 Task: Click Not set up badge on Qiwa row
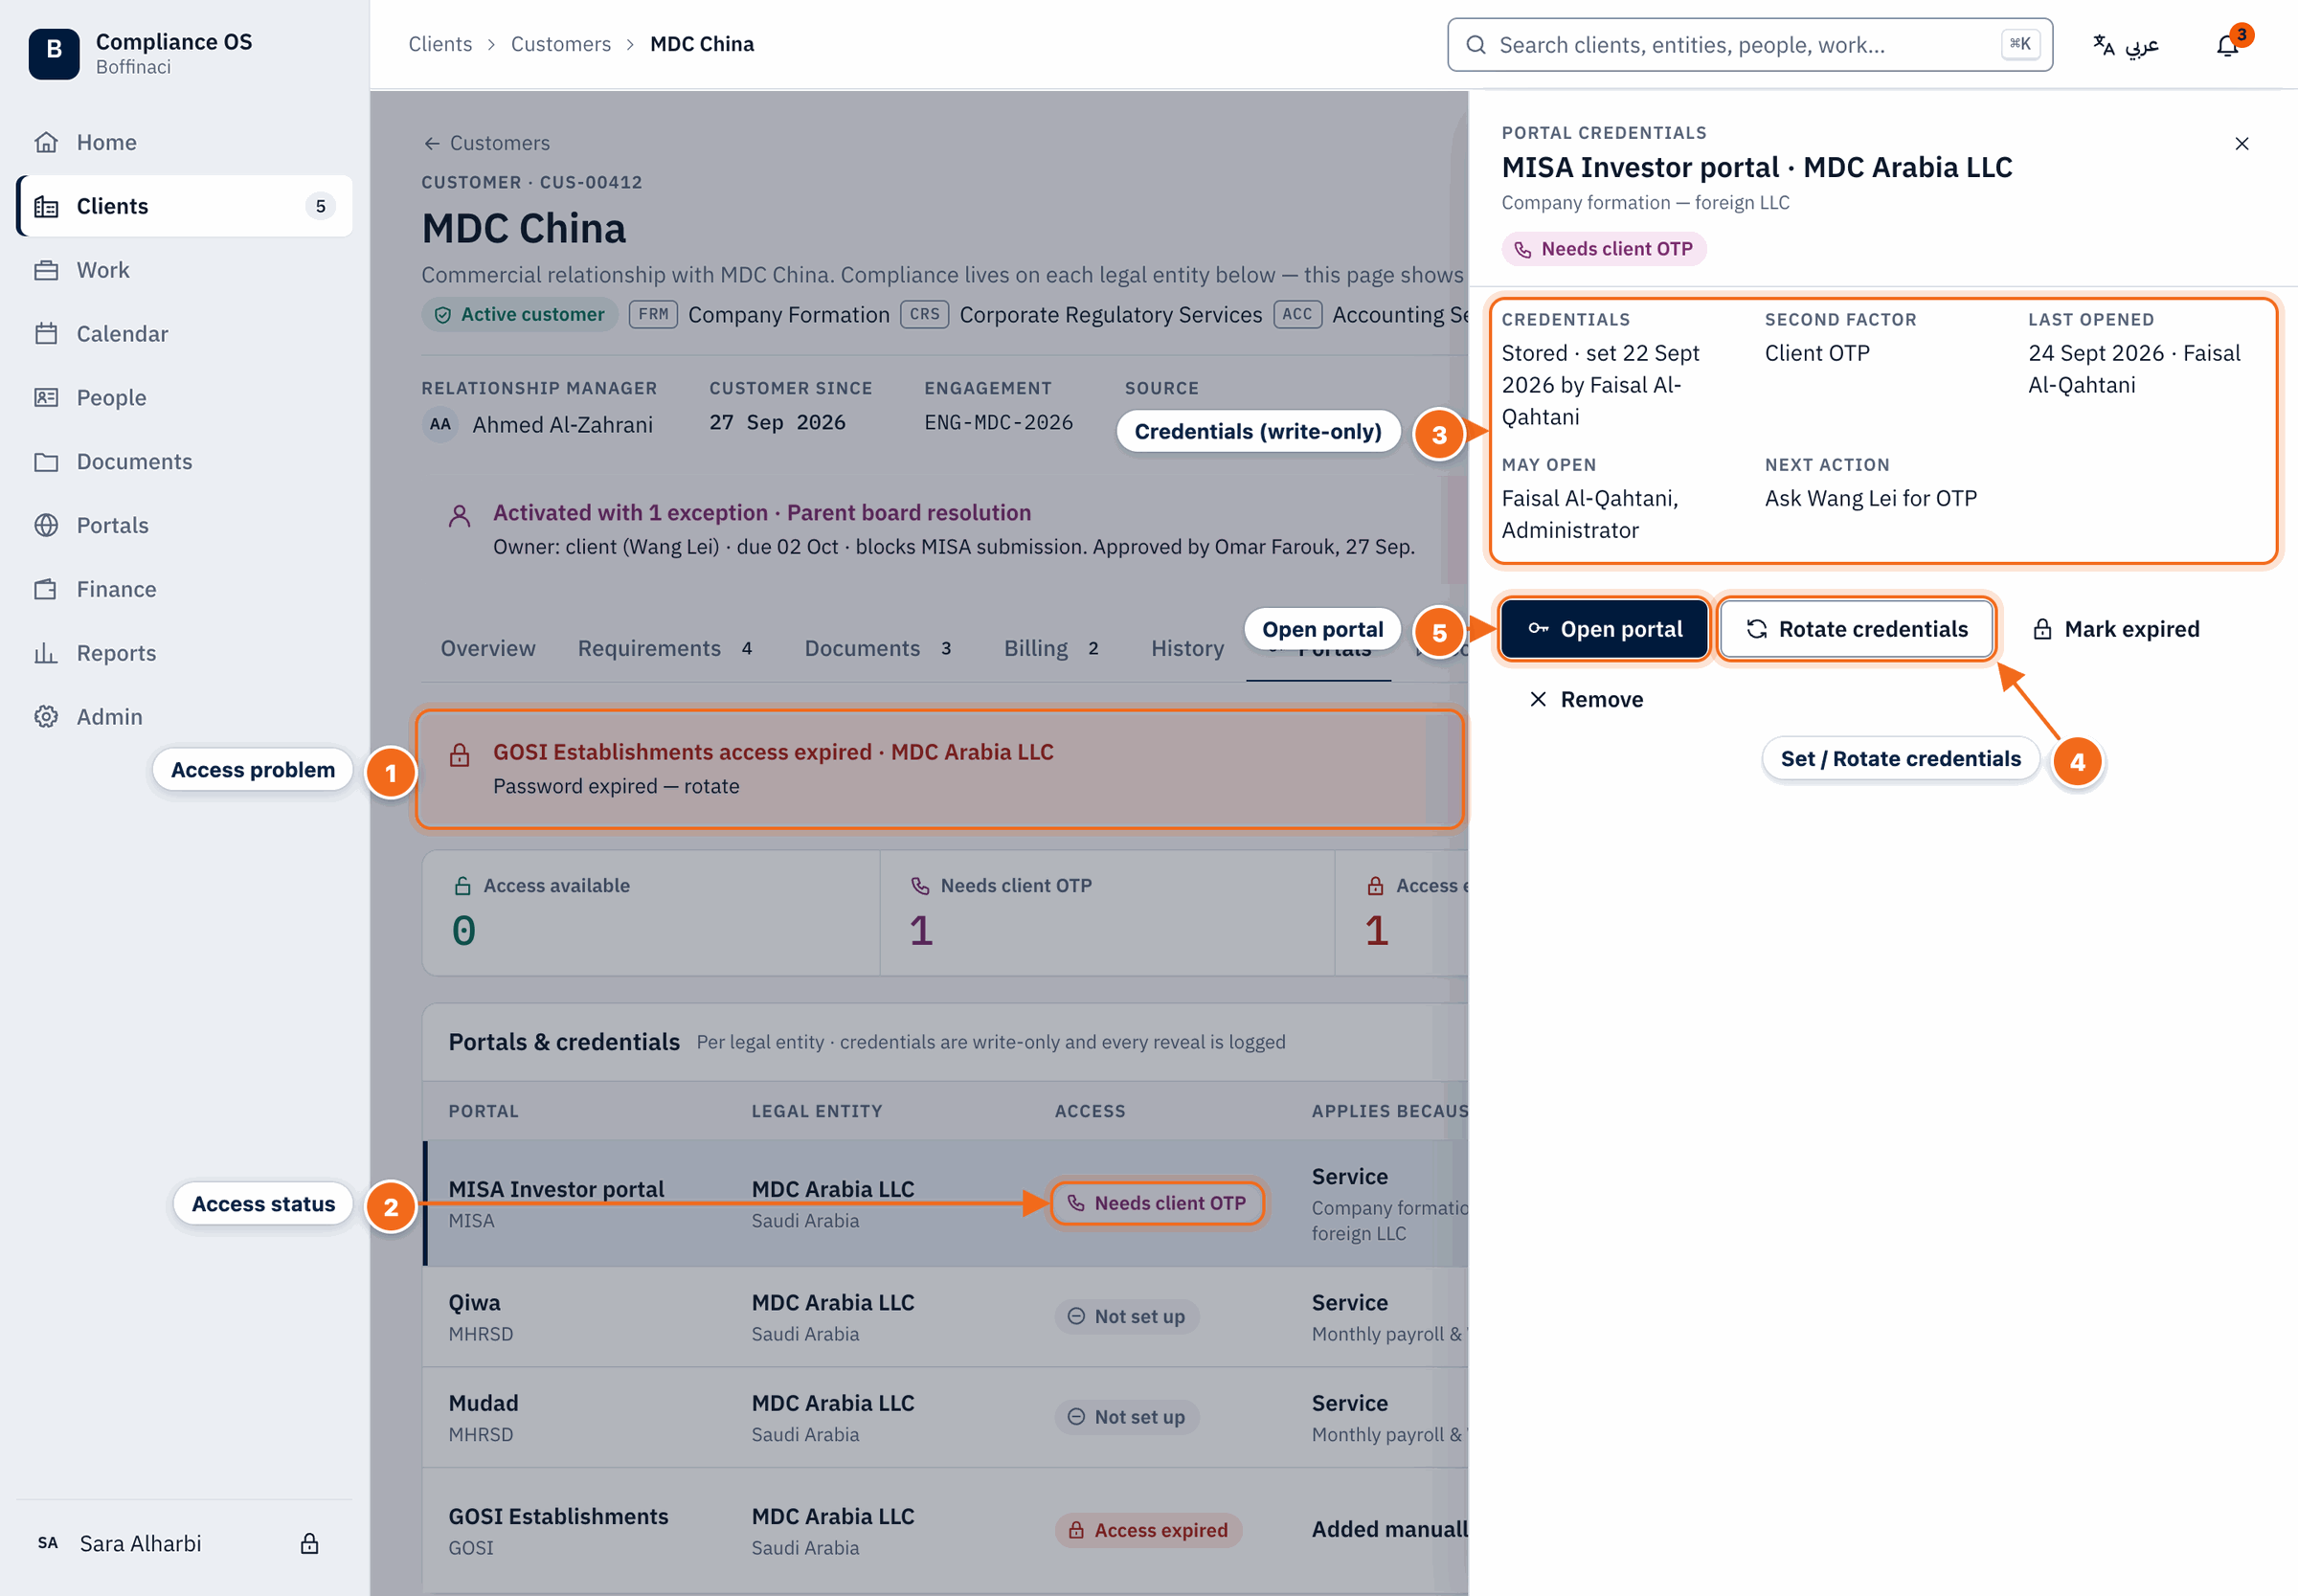tap(1127, 1317)
